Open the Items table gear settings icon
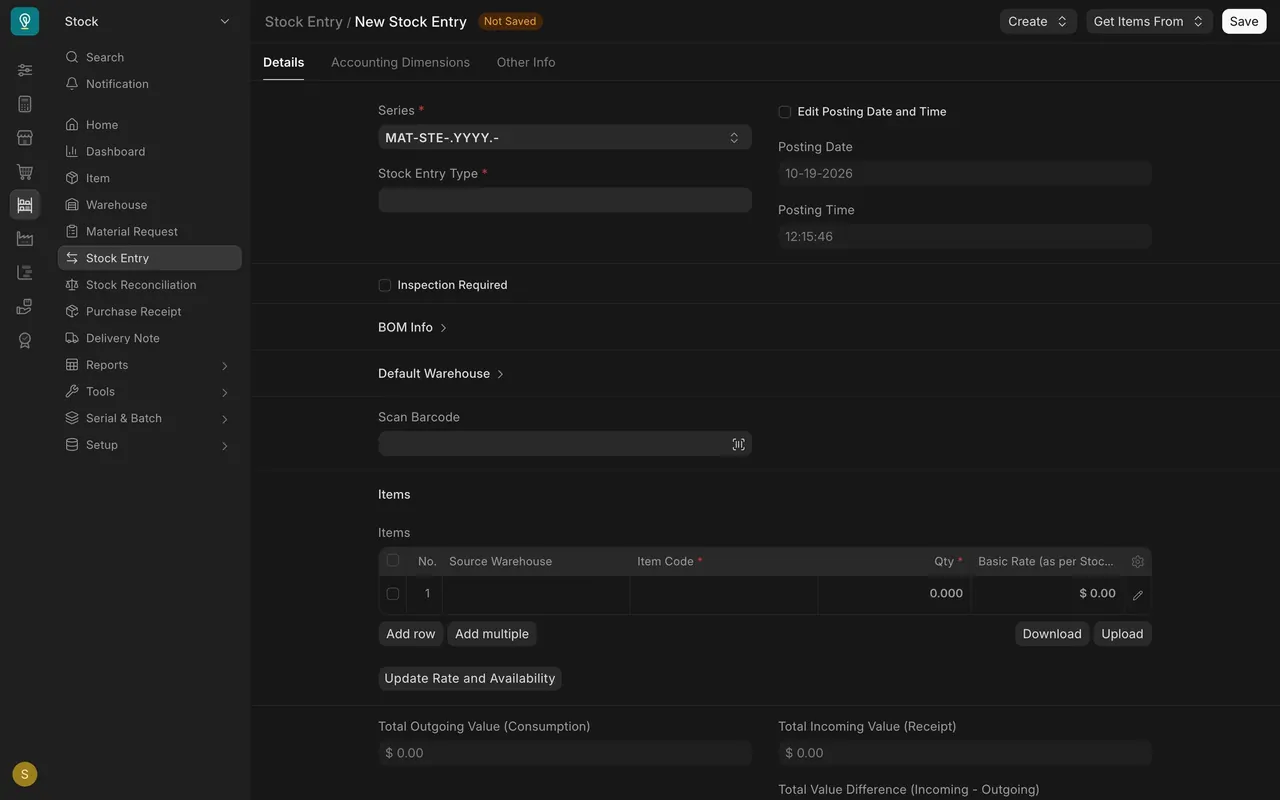Screen dimensions: 1280x800 [1137, 562]
